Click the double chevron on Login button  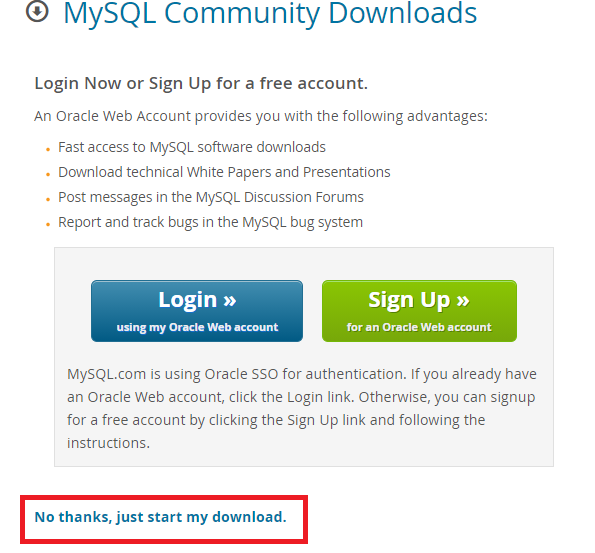(230, 300)
